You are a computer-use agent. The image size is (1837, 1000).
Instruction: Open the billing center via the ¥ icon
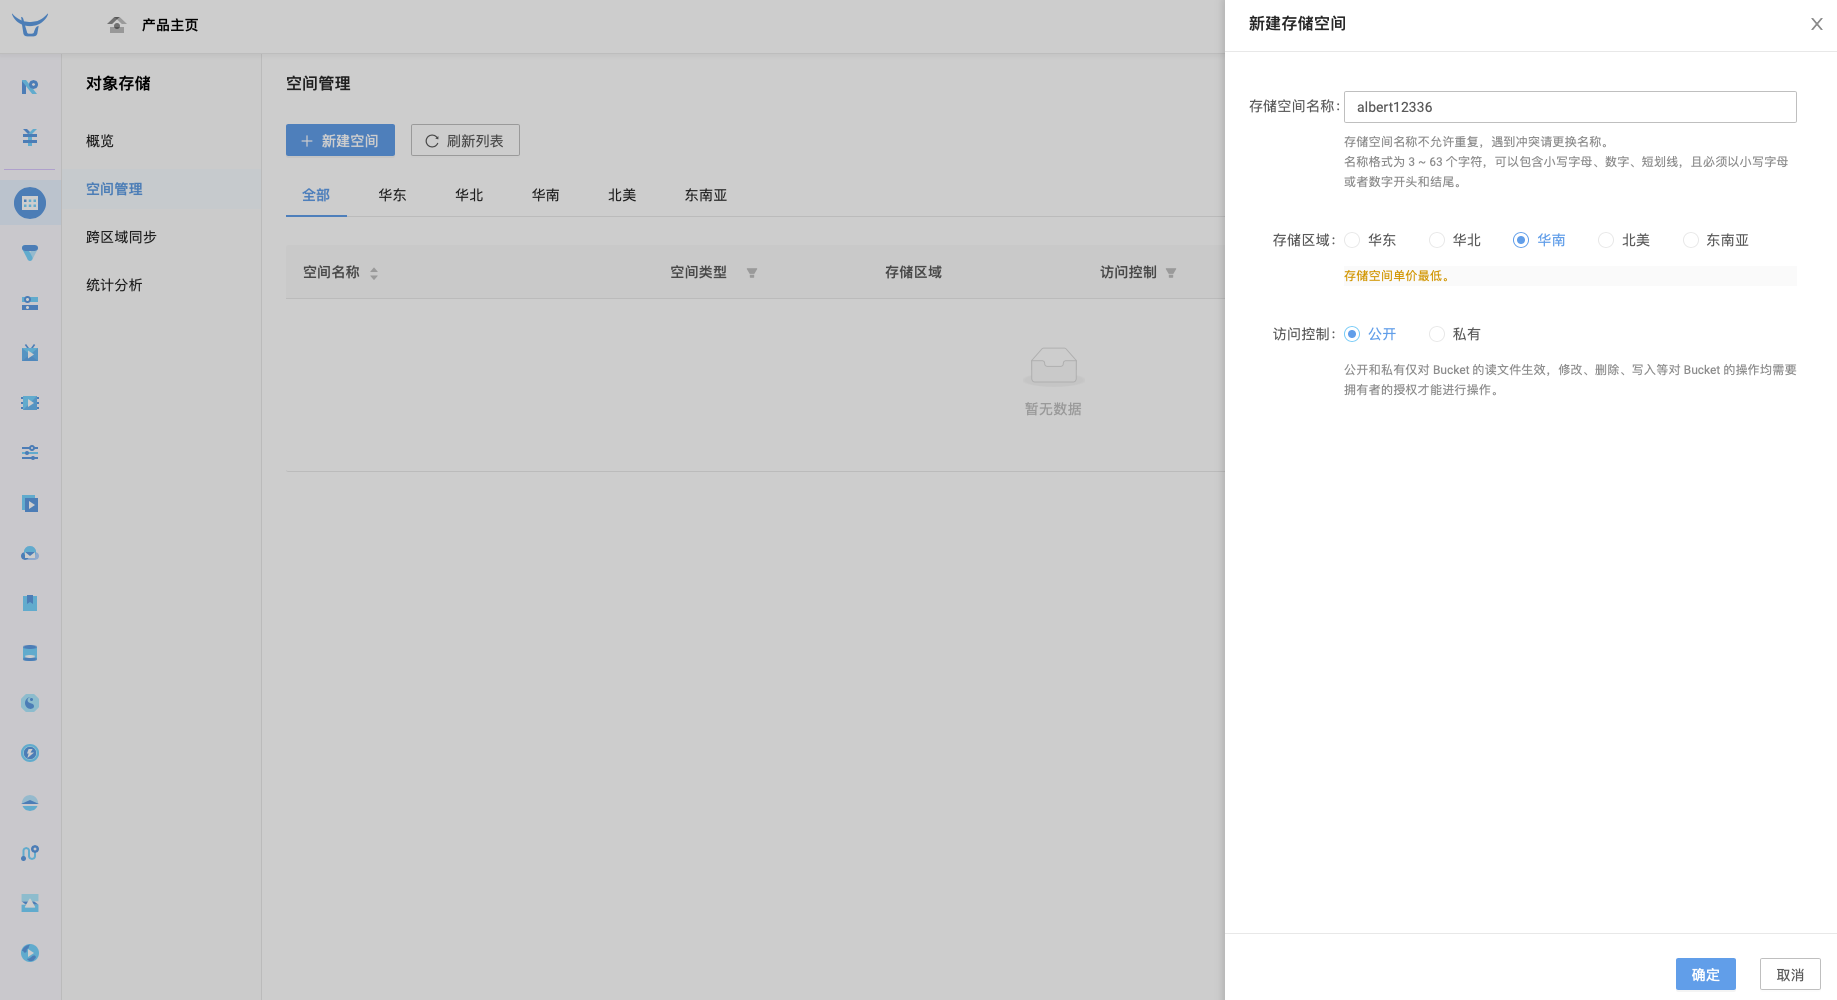[x=29, y=134]
